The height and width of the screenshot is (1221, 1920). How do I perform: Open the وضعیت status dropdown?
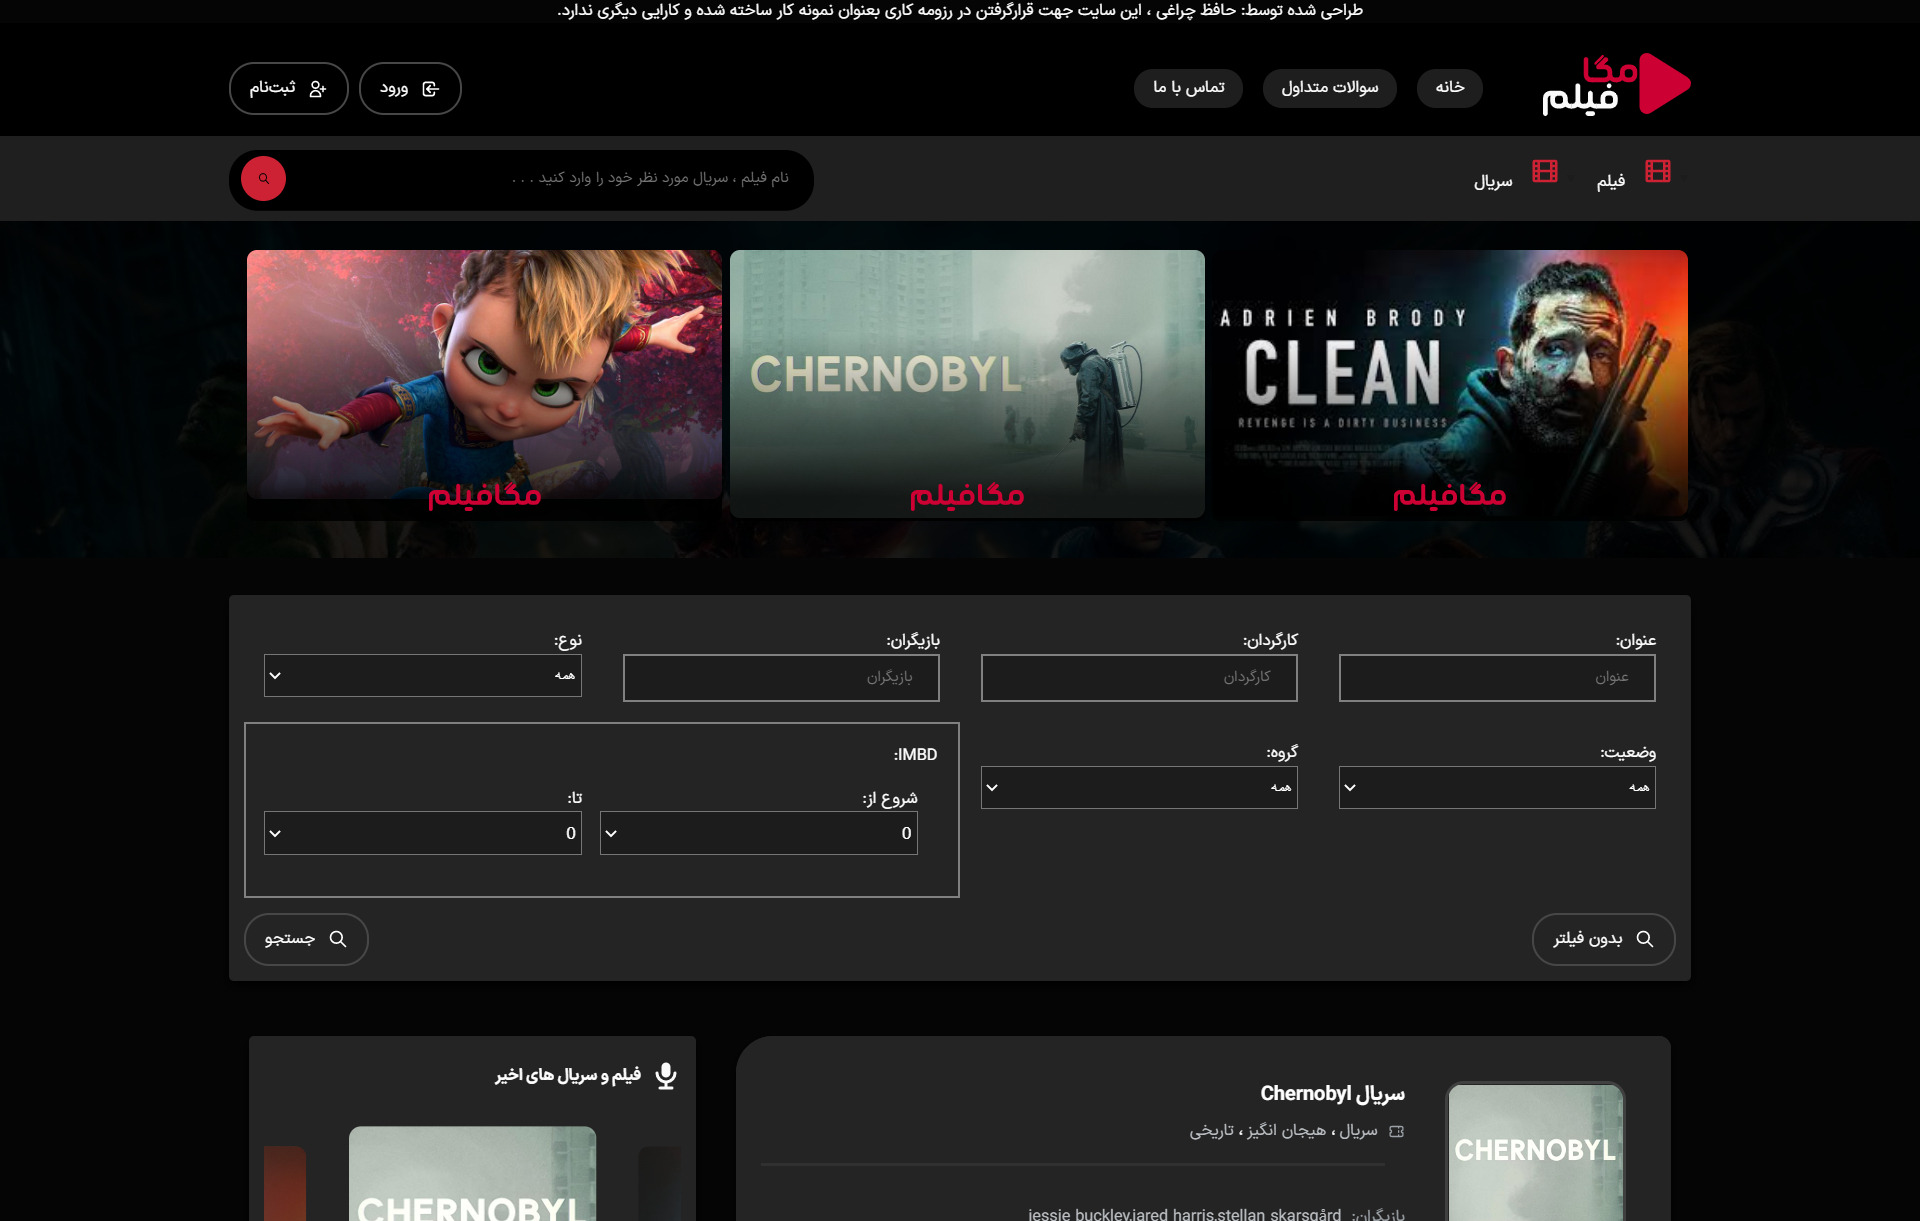click(1497, 788)
